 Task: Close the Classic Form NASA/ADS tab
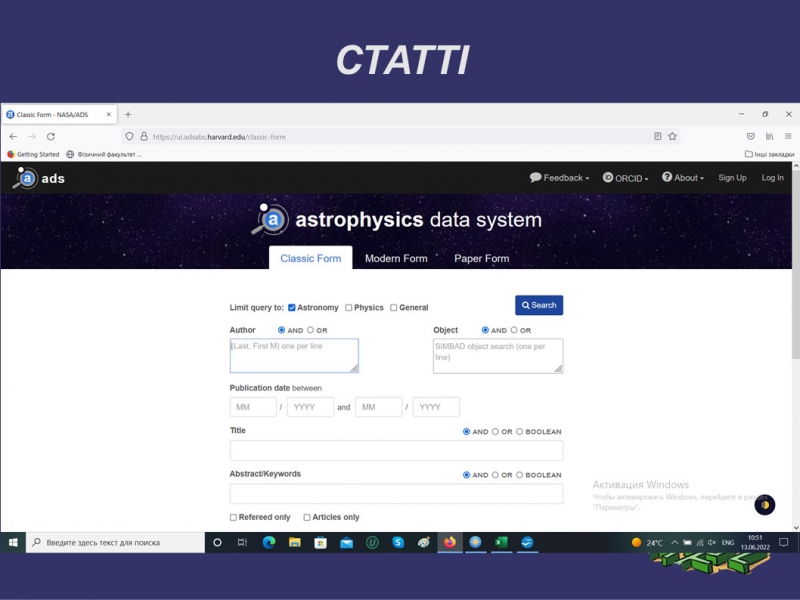tap(109, 114)
